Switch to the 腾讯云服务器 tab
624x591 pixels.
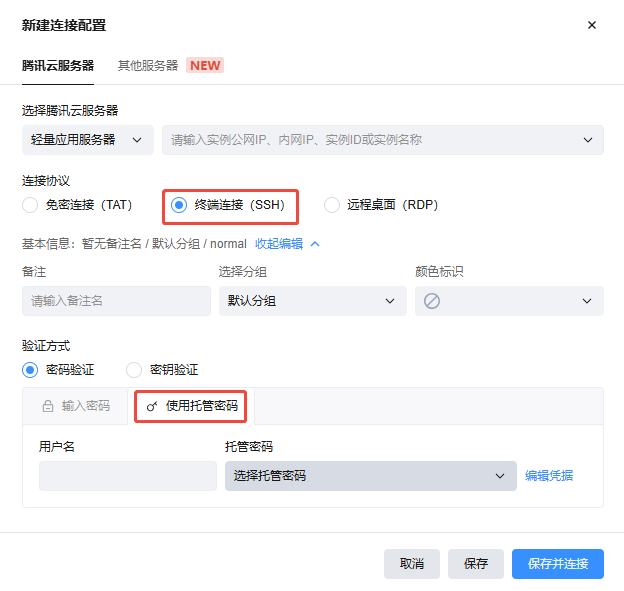pos(58,65)
